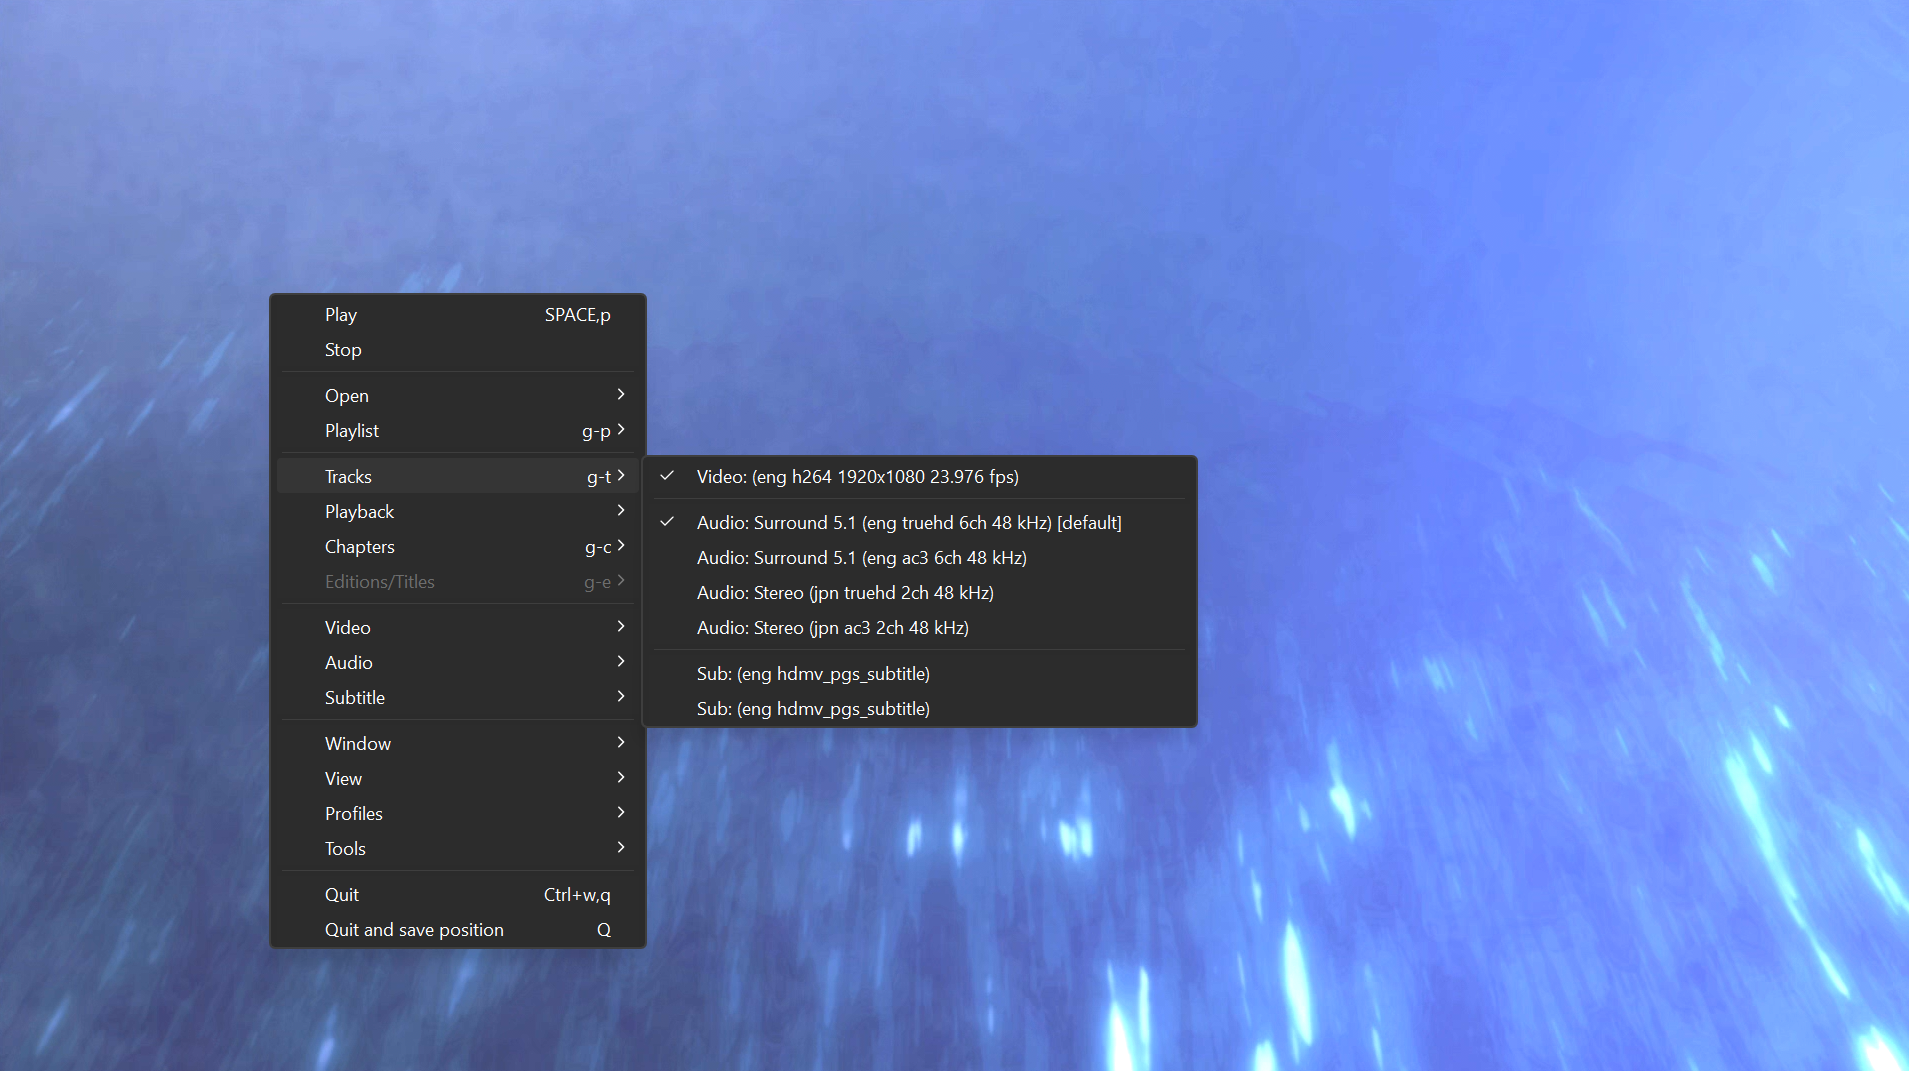
Task: Expand the Subtitle submenu
Action: click(458, 698)
